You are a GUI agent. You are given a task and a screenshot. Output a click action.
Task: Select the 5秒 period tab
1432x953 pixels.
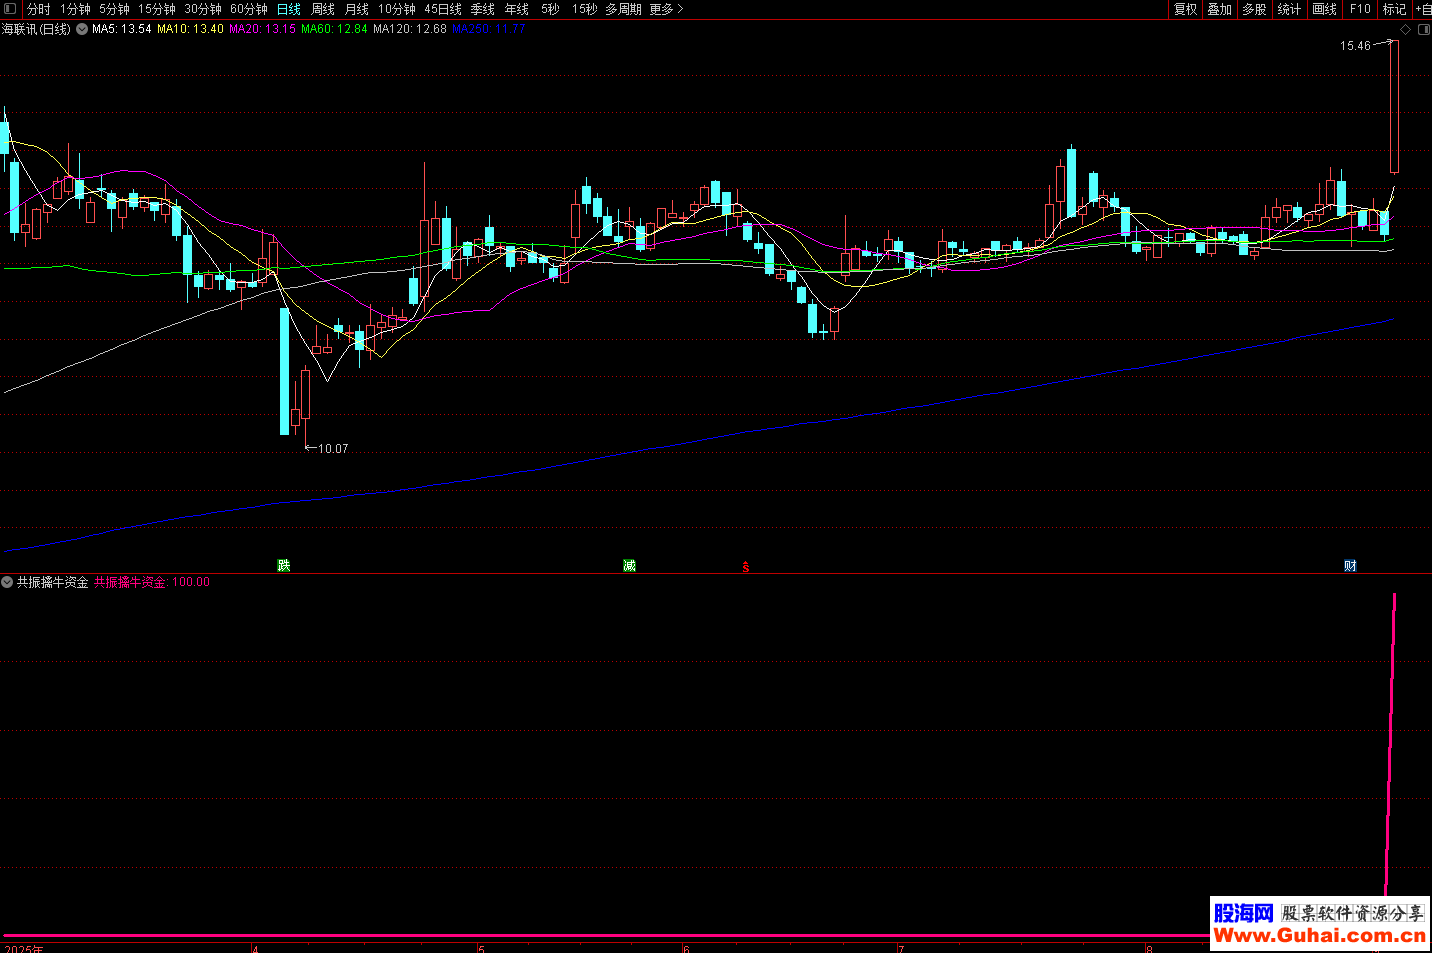(x=551, y=9)
